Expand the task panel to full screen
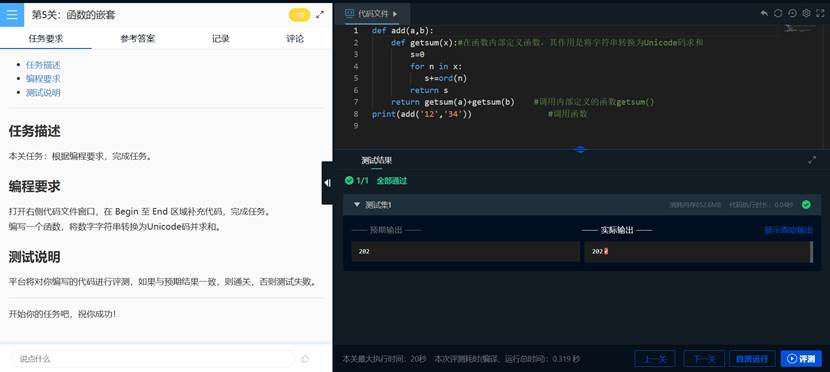Image resolution: width=830 pixels, height=372 pixels. (x=320, y=15)
